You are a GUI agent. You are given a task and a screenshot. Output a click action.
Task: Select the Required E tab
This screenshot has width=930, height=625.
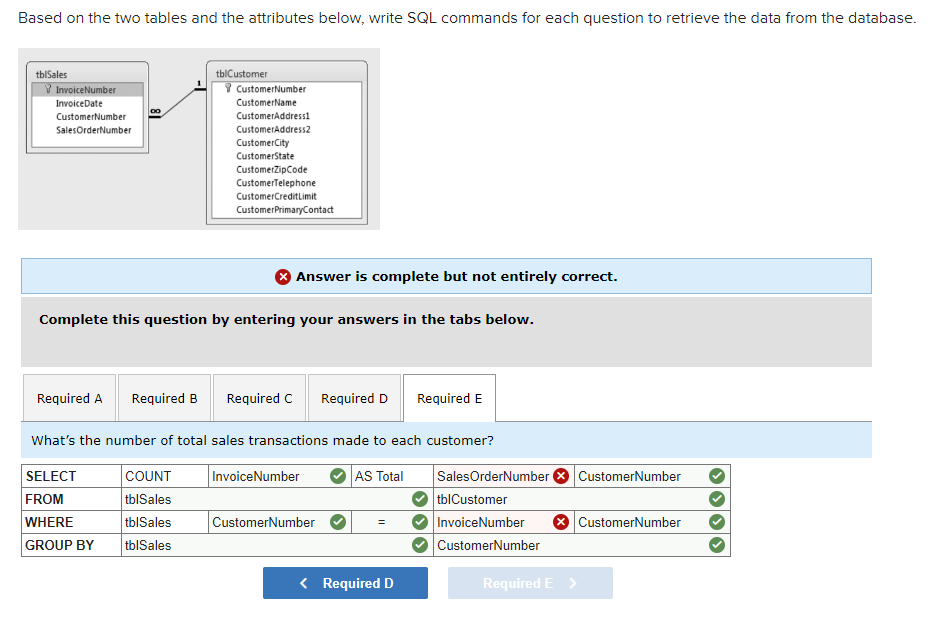(x=449, y=398)
